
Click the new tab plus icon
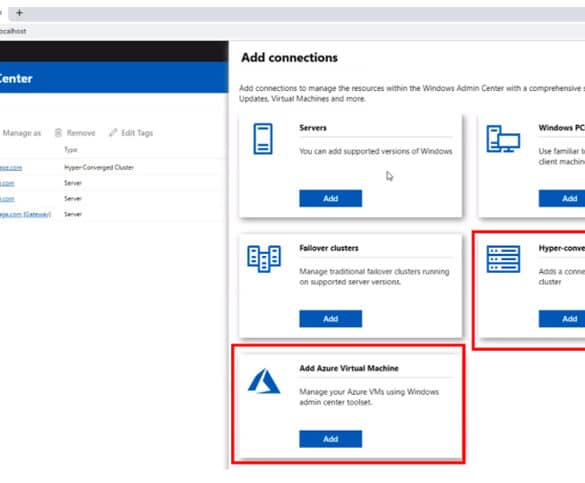[x=19, y=13]
